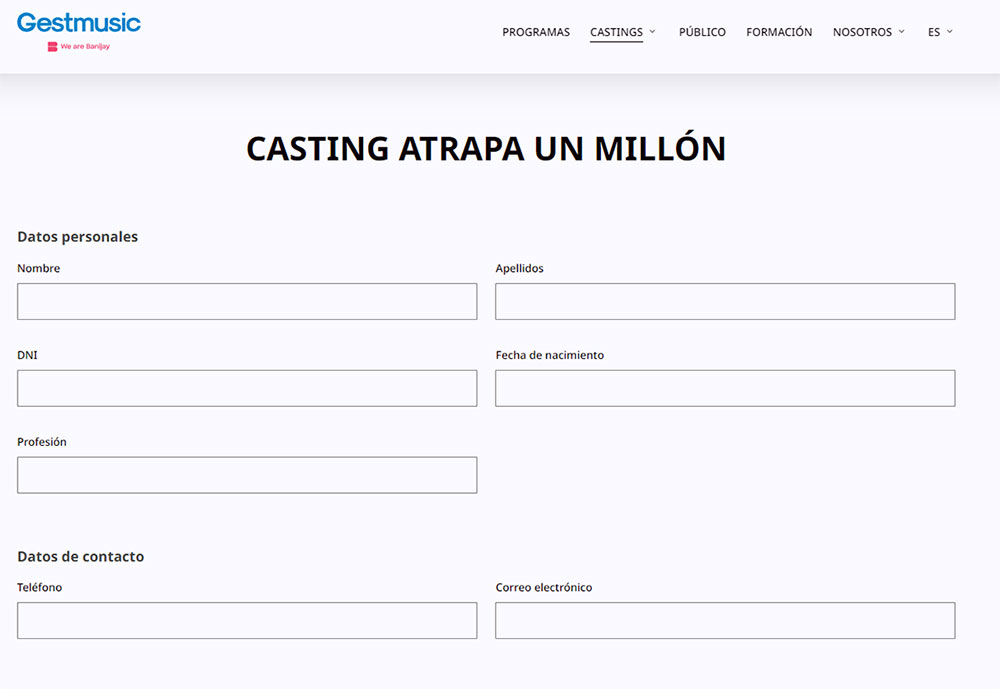This screenshot has height=689, width=1000.
Task: Click the CASTING ATRAPA UN MILLÓN heading
Action: click(x=486, y=149)
